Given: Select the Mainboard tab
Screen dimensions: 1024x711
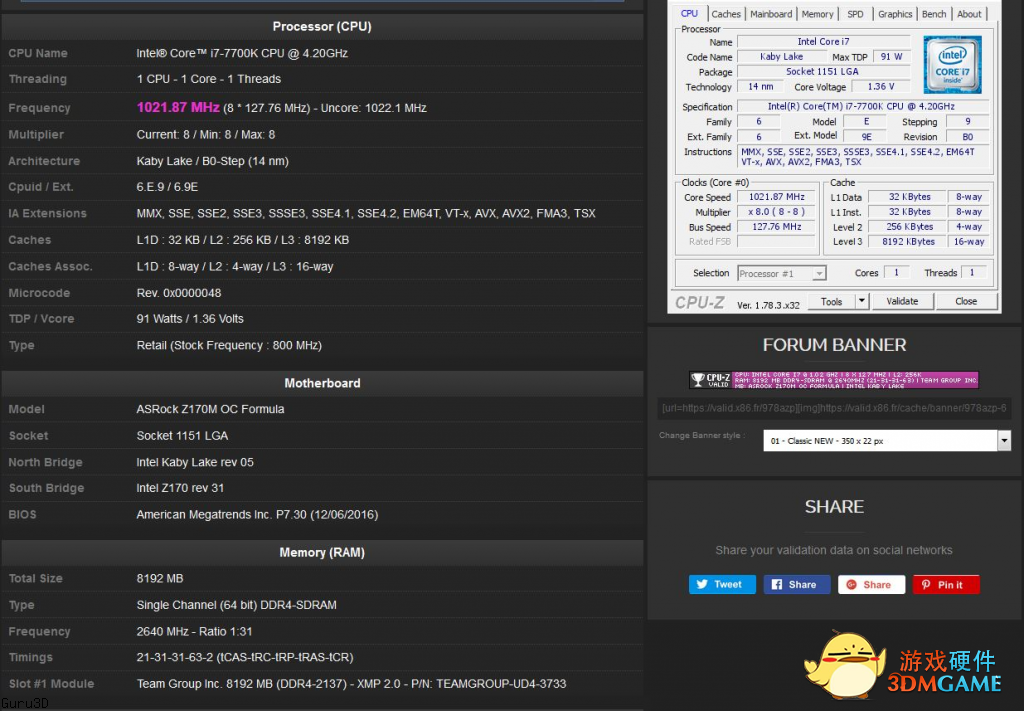Looking at the screenshot, I should point(771,14).
